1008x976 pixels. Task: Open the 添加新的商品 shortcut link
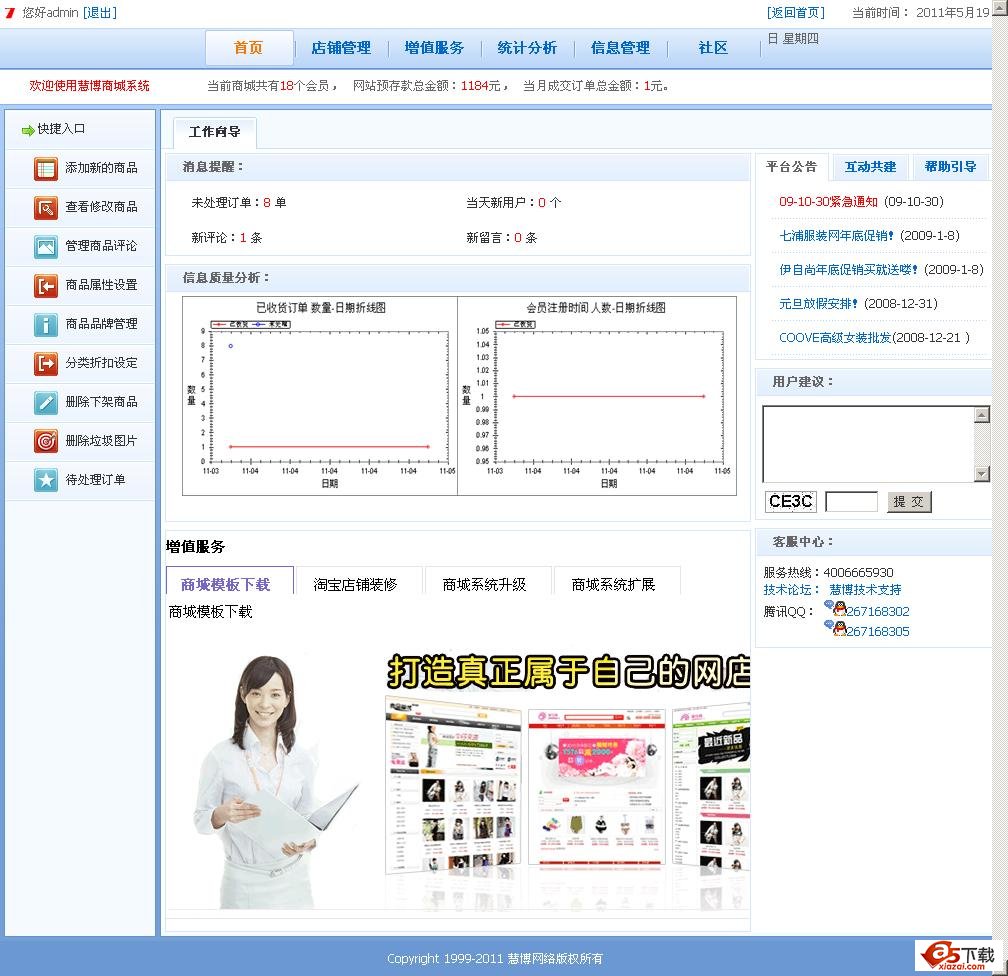tap(102, 168)
